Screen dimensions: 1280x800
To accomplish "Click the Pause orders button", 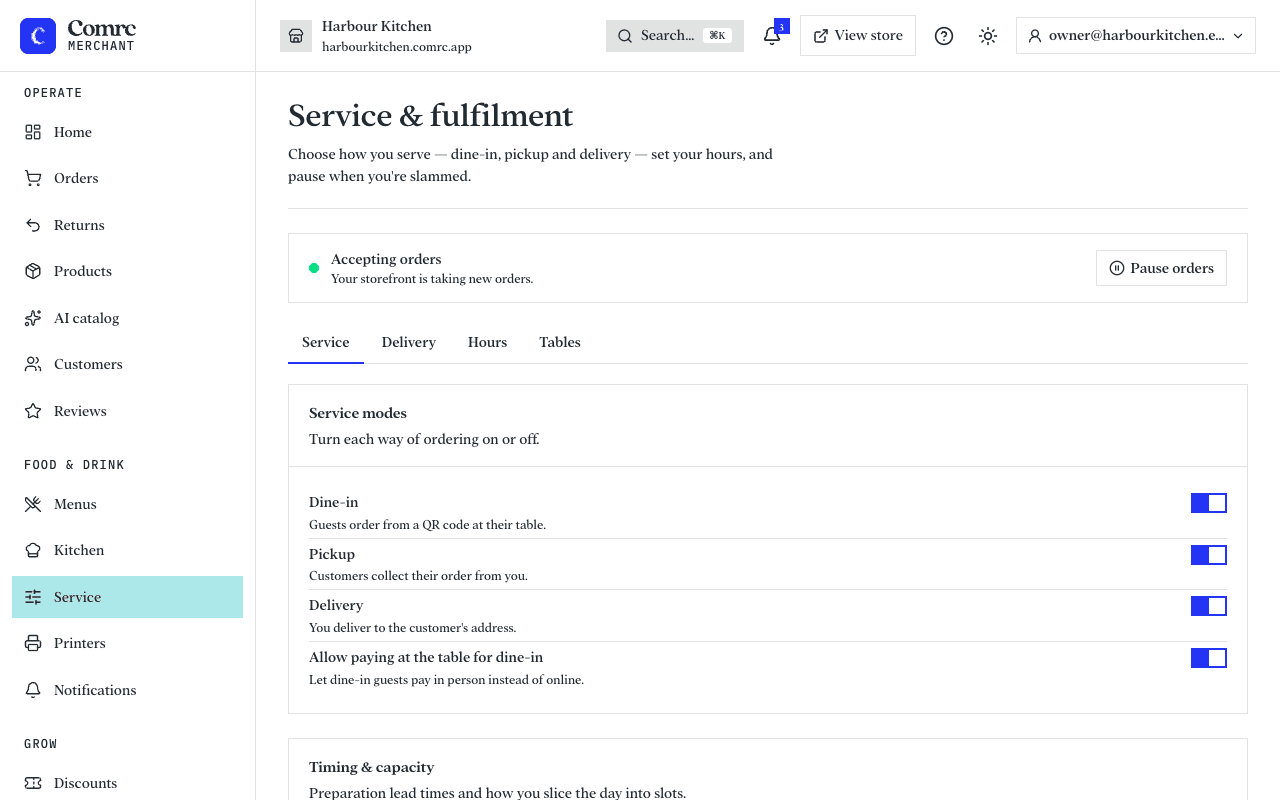I will (1161, 268).
